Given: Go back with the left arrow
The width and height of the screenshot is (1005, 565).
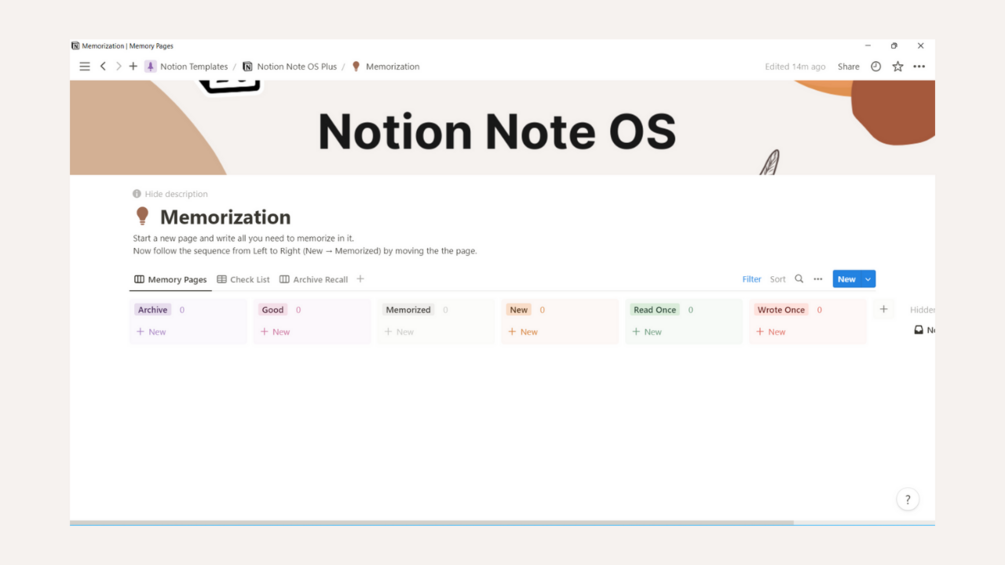Looking at the screenshot, I should [103, 67].
